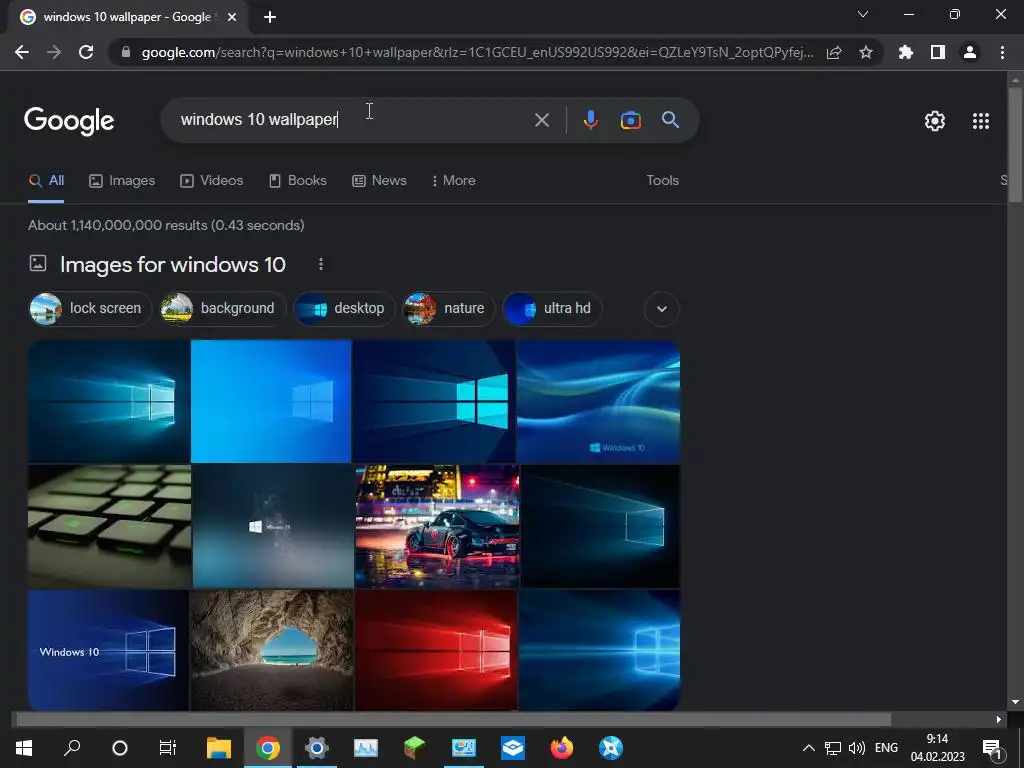Open Google quick settings gear

pos(935,121)
